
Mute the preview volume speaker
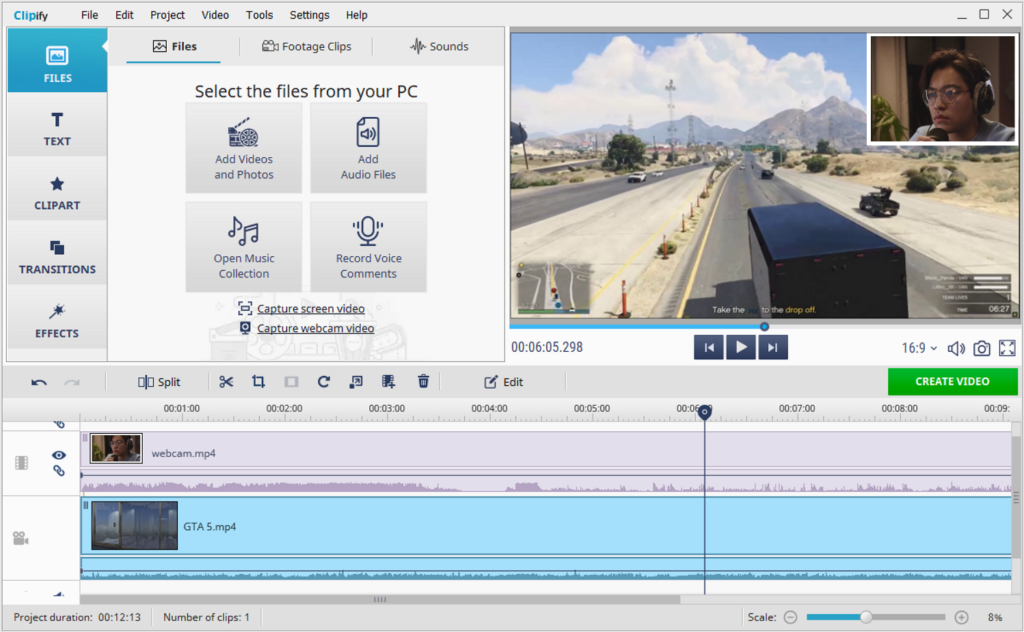pyautogui.click(x=956, y=348)
